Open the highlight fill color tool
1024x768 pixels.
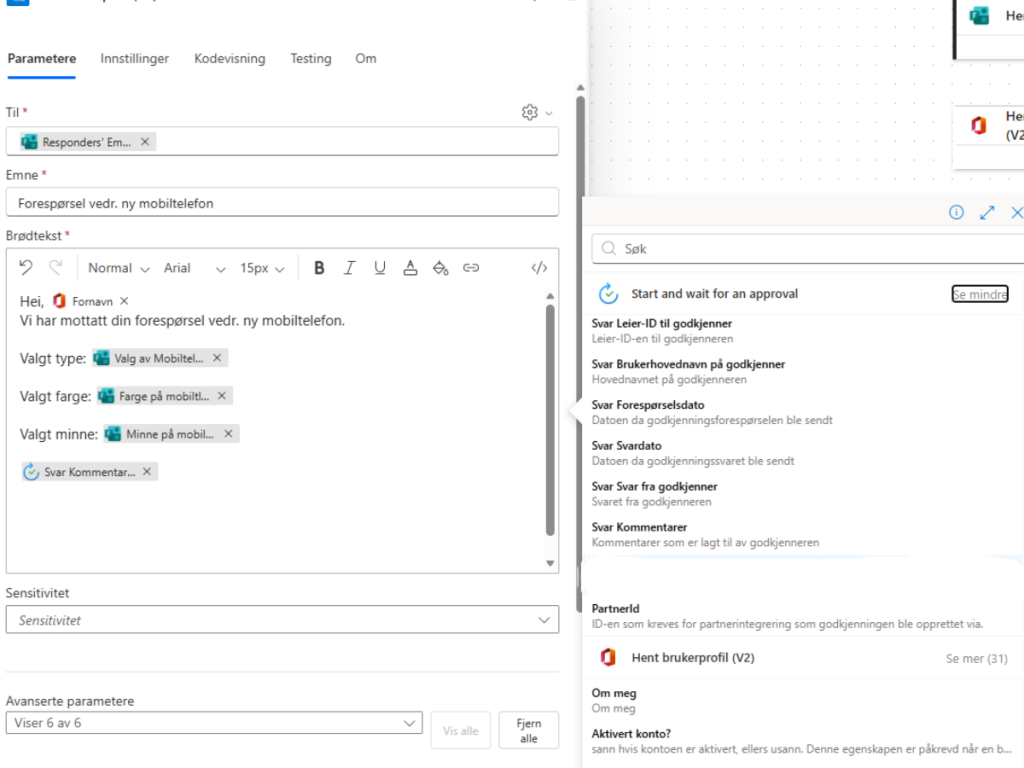(x=440, y=268)
